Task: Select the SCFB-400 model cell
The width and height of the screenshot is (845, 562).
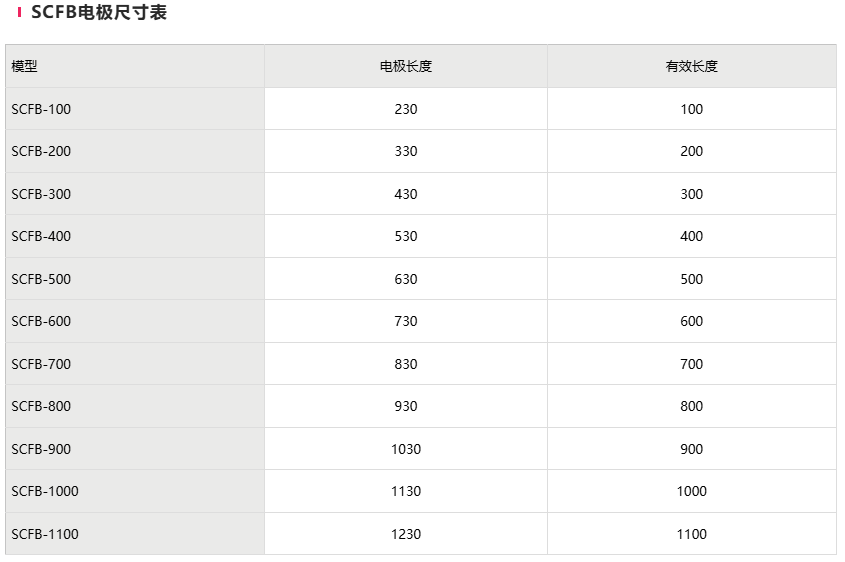Action: [41, 236]
